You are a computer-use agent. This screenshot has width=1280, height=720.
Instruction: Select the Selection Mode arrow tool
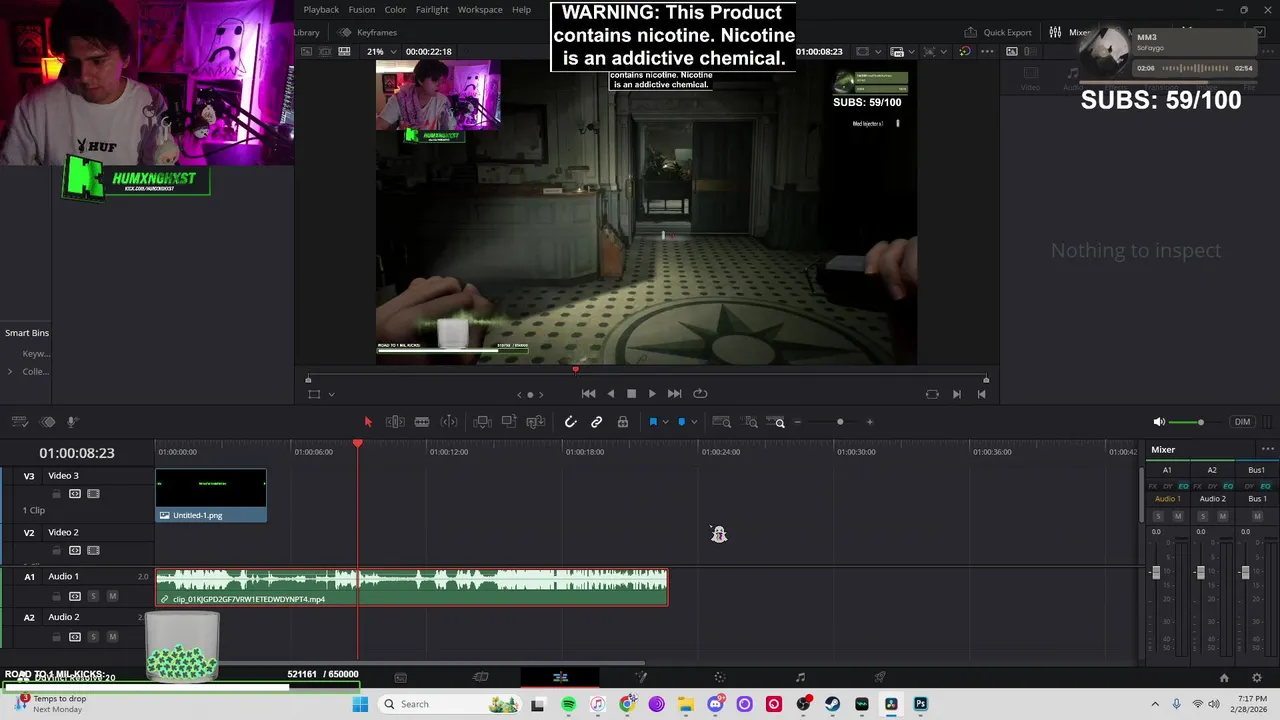368,422
